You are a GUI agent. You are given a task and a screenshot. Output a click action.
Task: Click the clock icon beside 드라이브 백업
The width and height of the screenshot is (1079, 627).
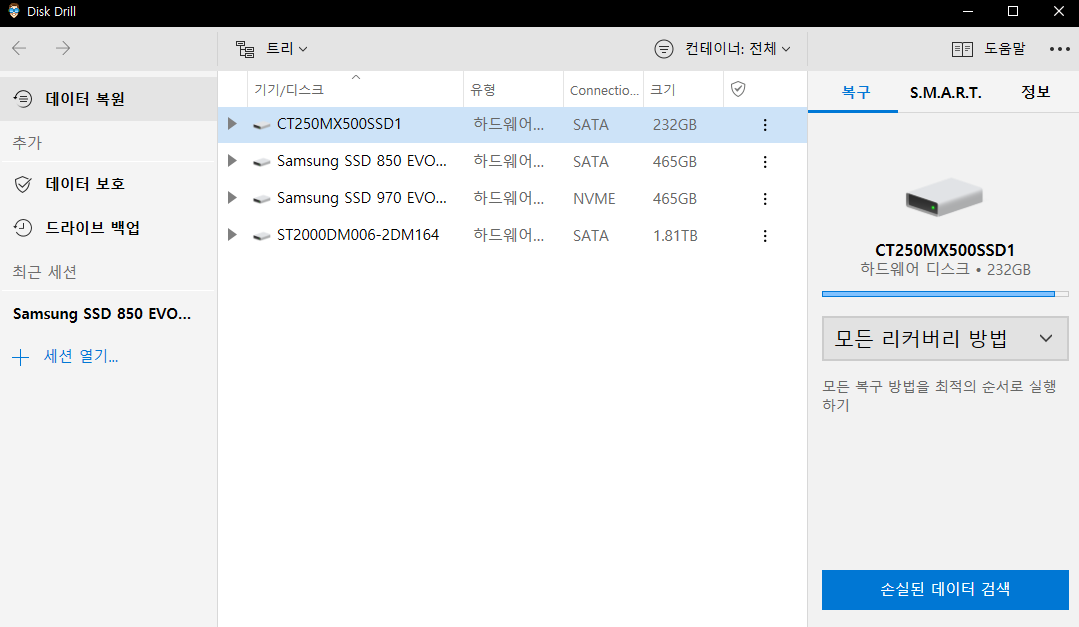click(23, 228)
